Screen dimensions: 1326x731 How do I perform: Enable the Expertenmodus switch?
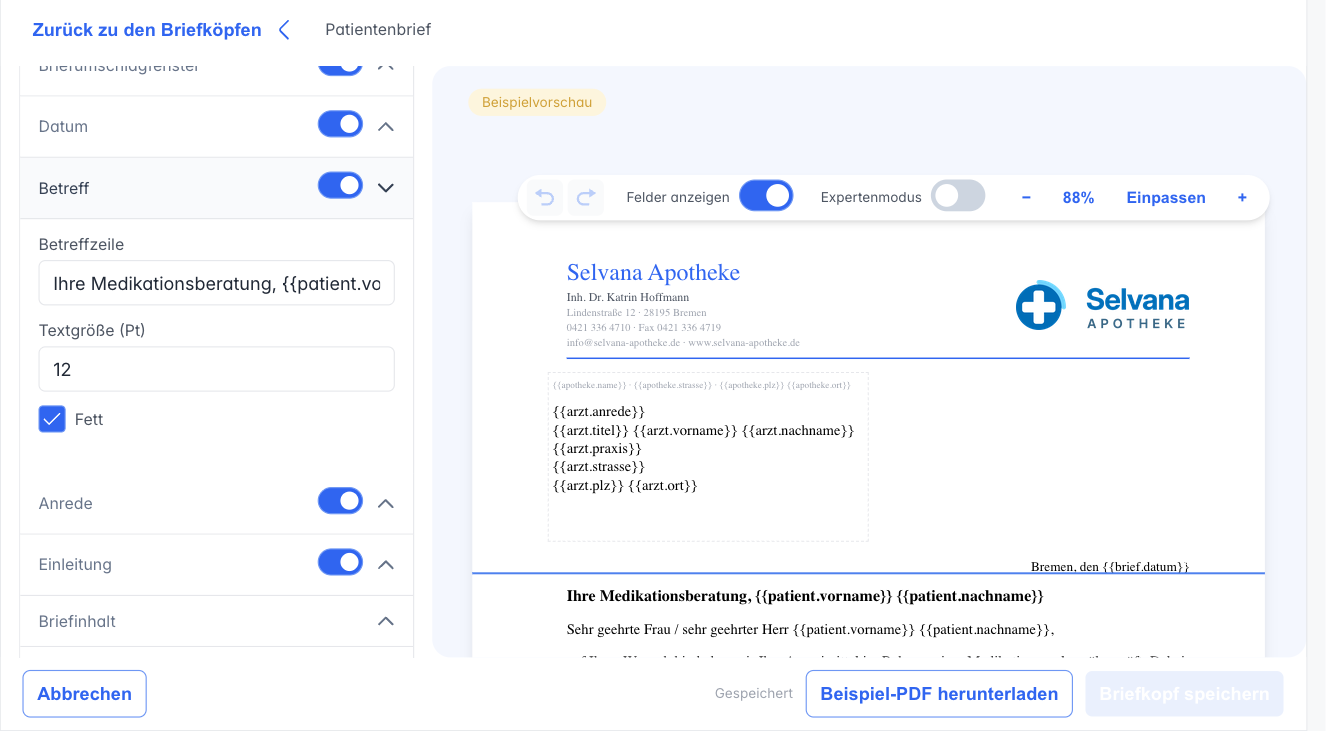(958, 196)
